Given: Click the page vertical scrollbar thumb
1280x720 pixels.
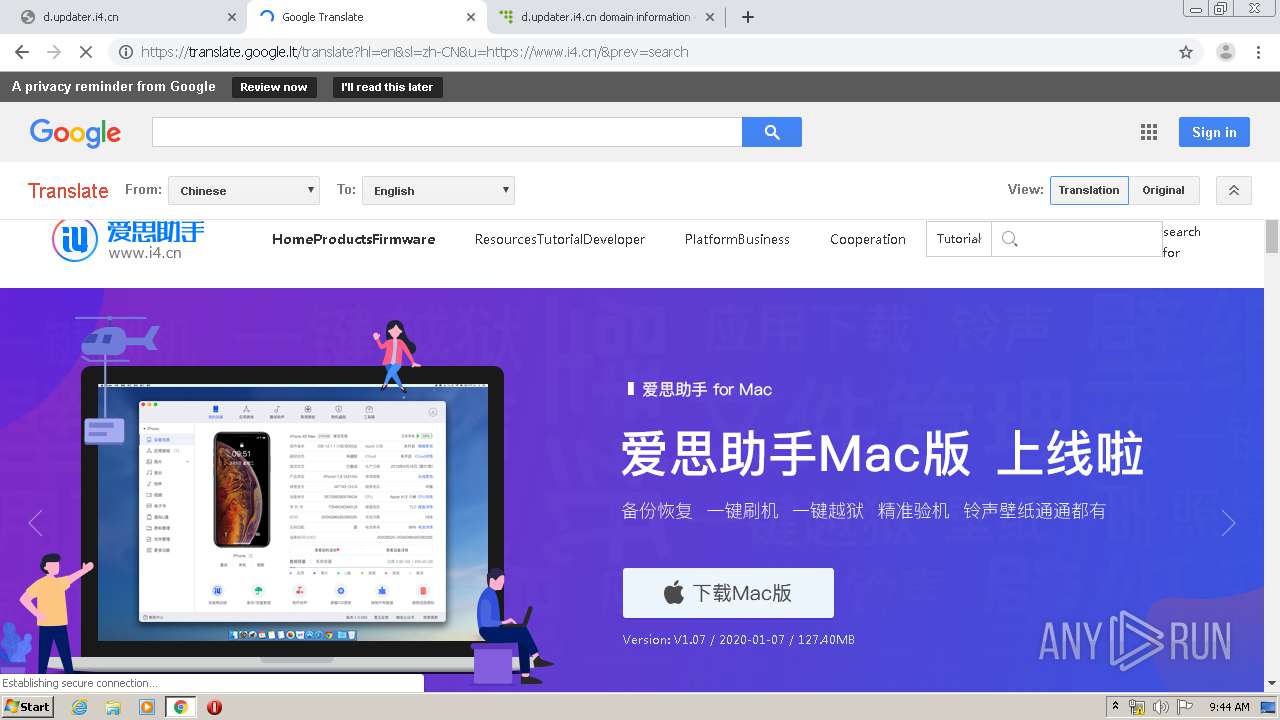Looking at the screenshot, I should pyautogui.click(x=1272, y=236).
